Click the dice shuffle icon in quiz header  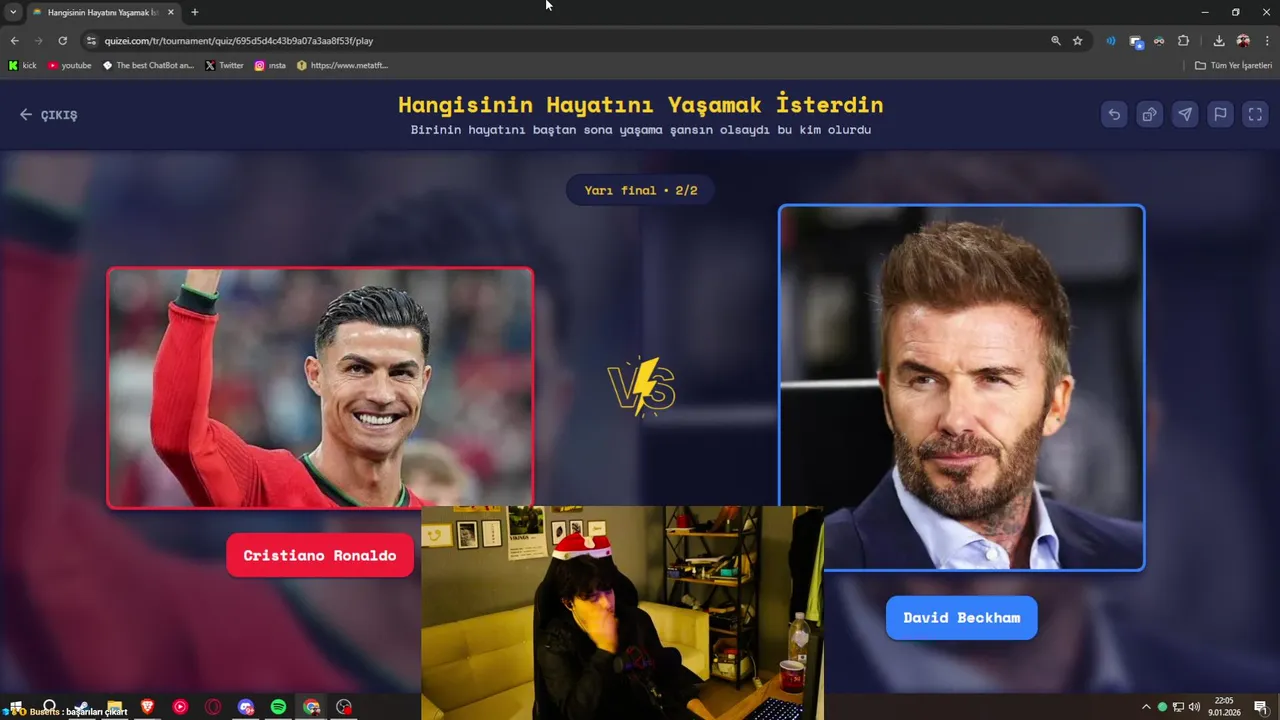1149,114
